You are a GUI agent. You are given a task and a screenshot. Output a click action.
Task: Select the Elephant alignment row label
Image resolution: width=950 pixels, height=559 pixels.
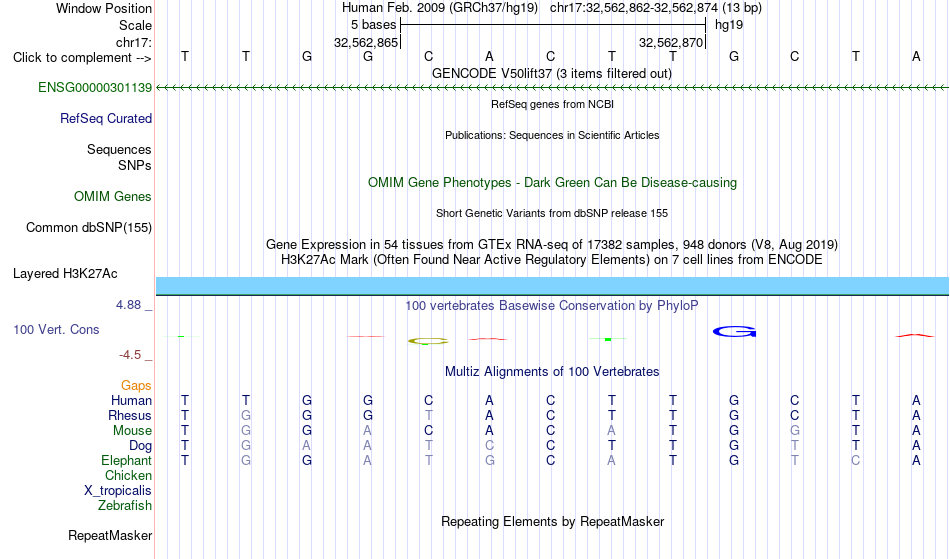[x=127, y=461]
